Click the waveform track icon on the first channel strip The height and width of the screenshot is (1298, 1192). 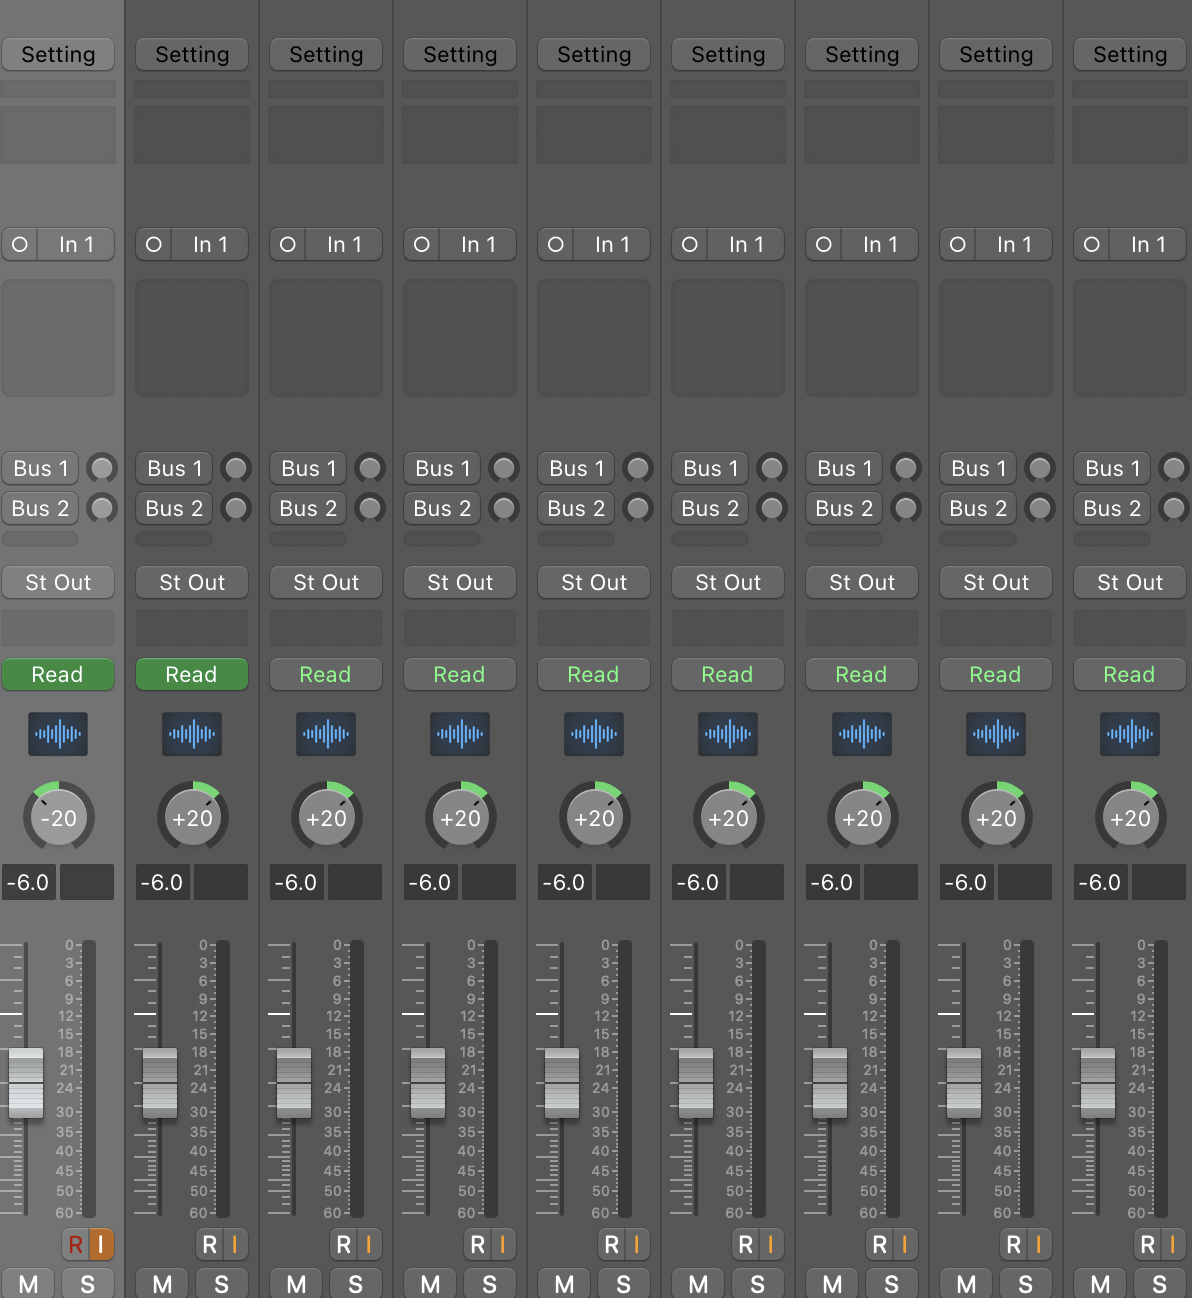point(58,734)
